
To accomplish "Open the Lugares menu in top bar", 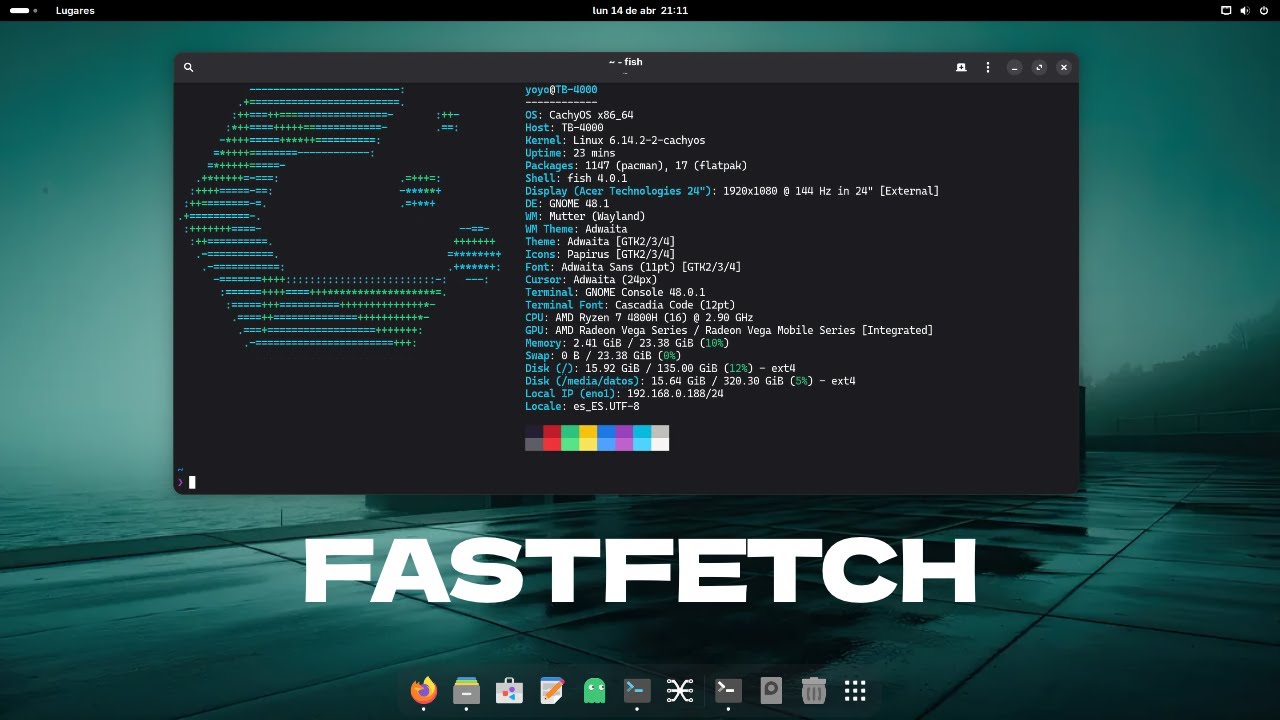I will (x=75, y=10).
